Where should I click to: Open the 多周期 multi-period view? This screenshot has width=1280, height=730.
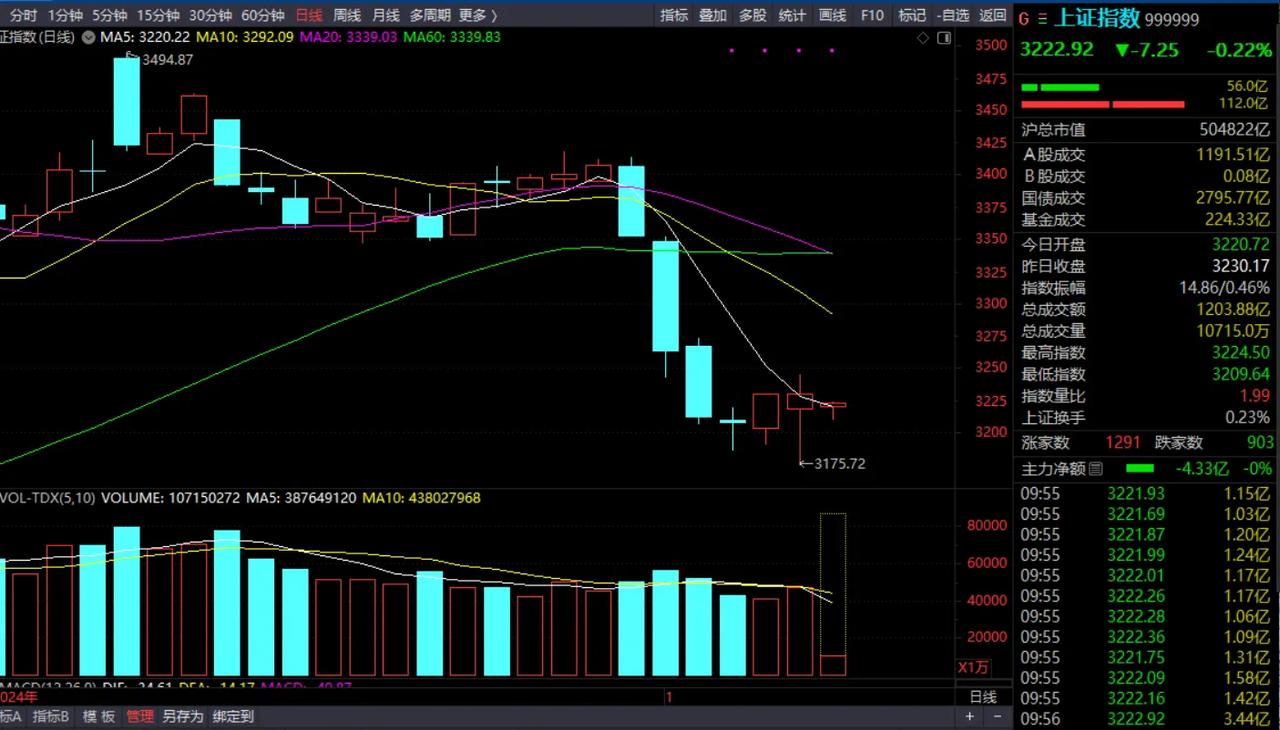click(x=430, y=15)
